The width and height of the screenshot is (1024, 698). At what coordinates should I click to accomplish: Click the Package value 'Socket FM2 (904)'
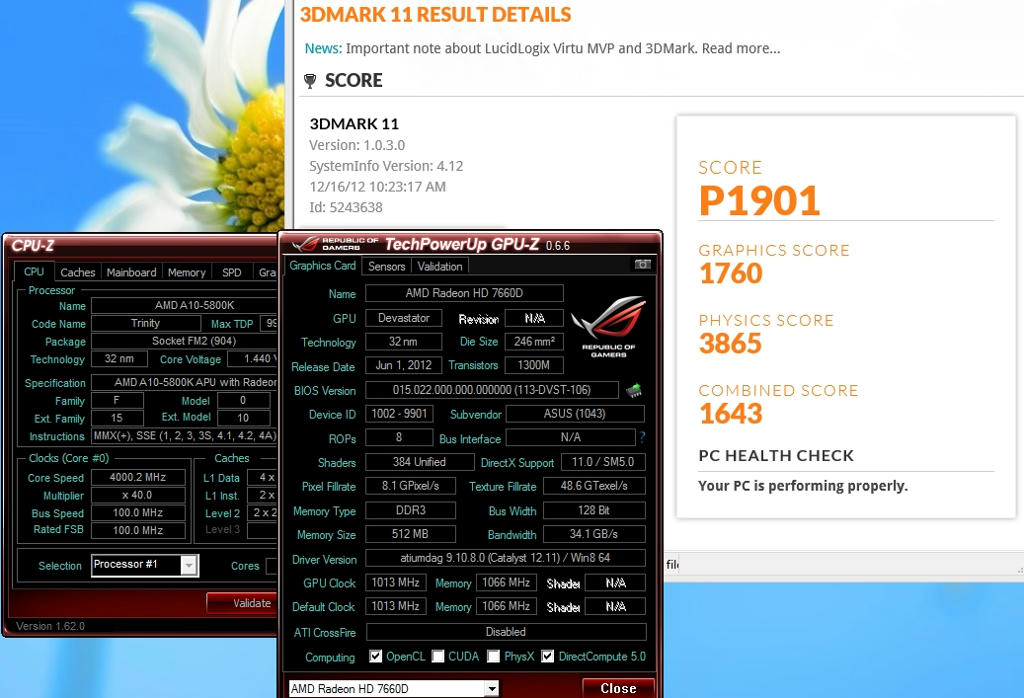[185, 341]
